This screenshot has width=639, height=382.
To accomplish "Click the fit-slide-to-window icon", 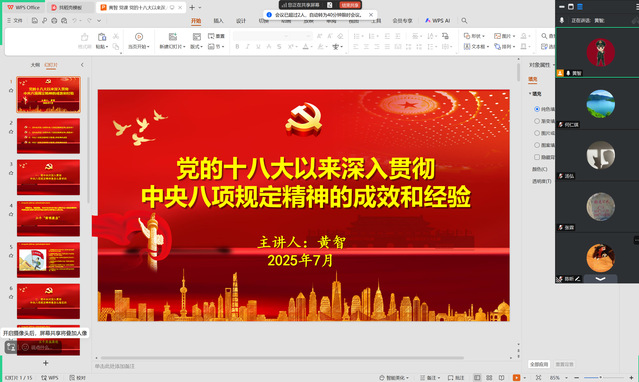I will click(538, 378).
